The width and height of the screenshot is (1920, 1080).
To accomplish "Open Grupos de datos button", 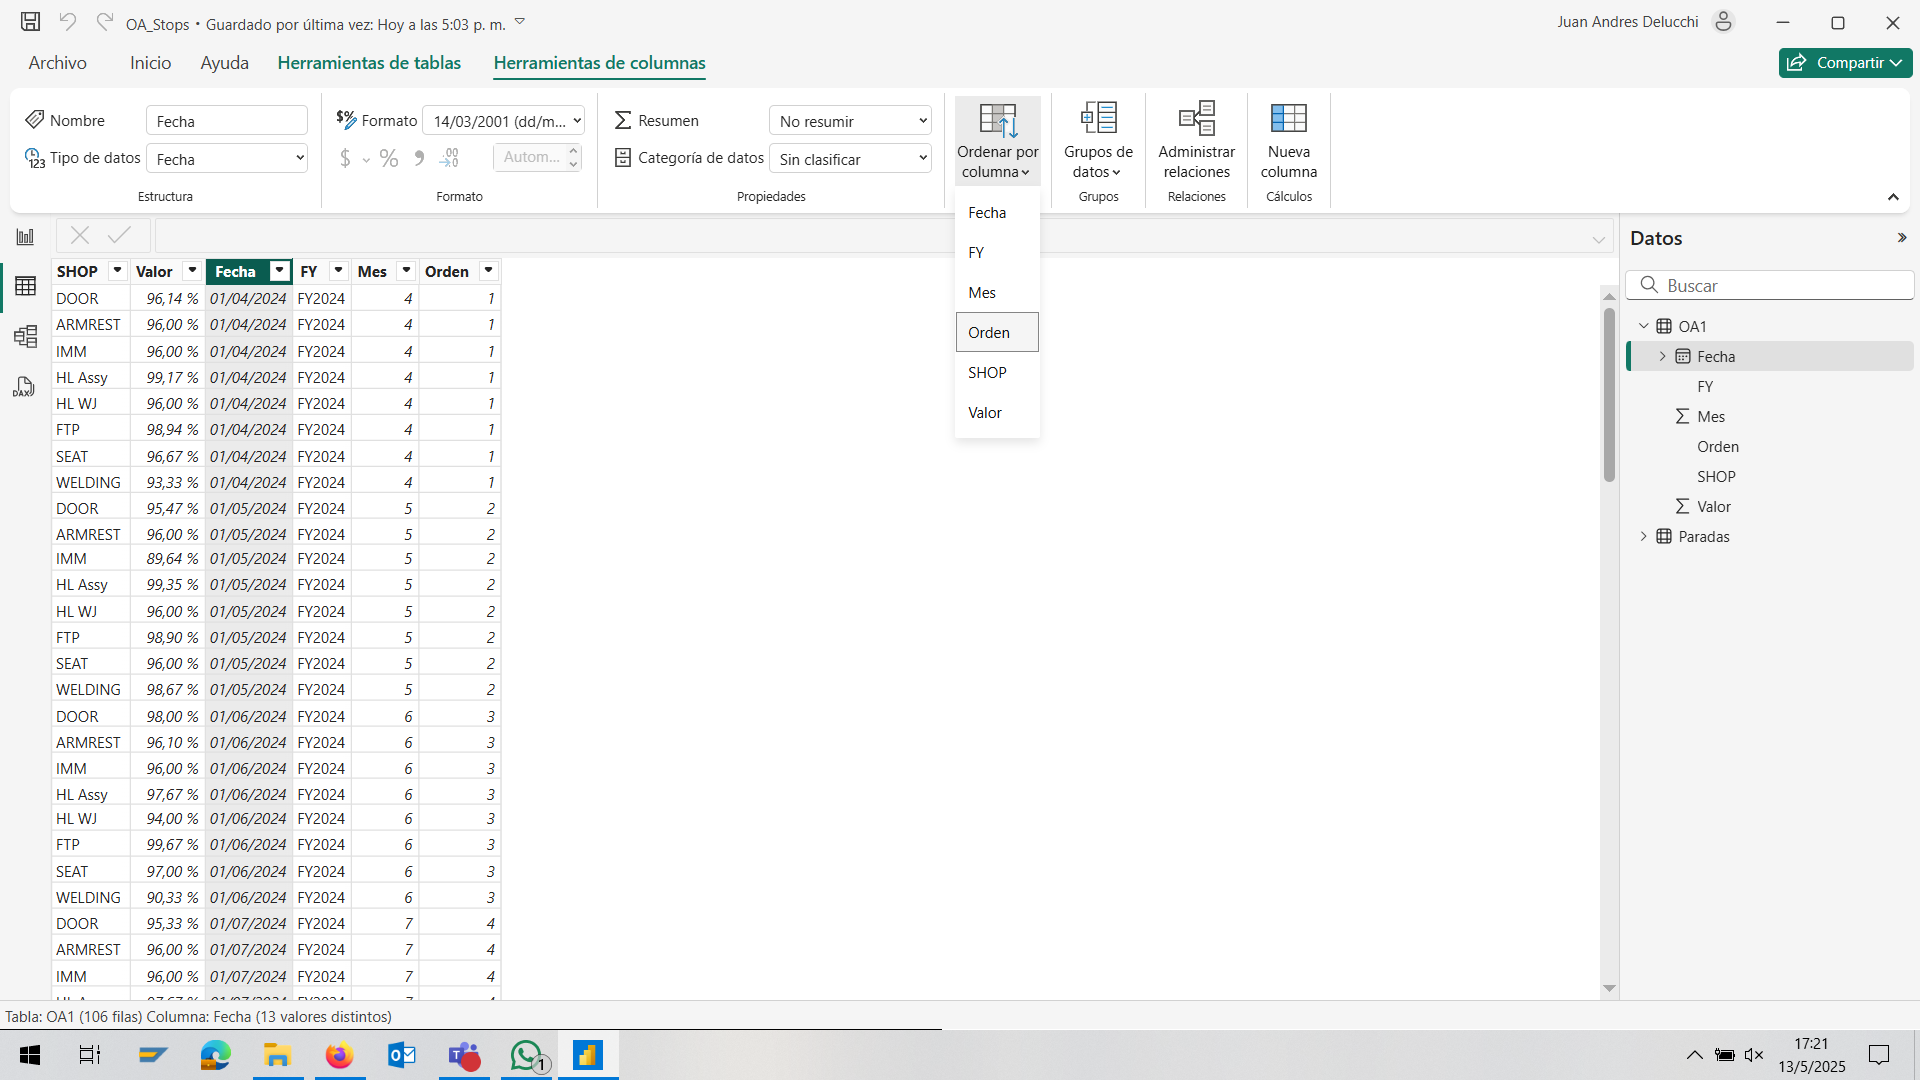I will [x=1098, y=141].
